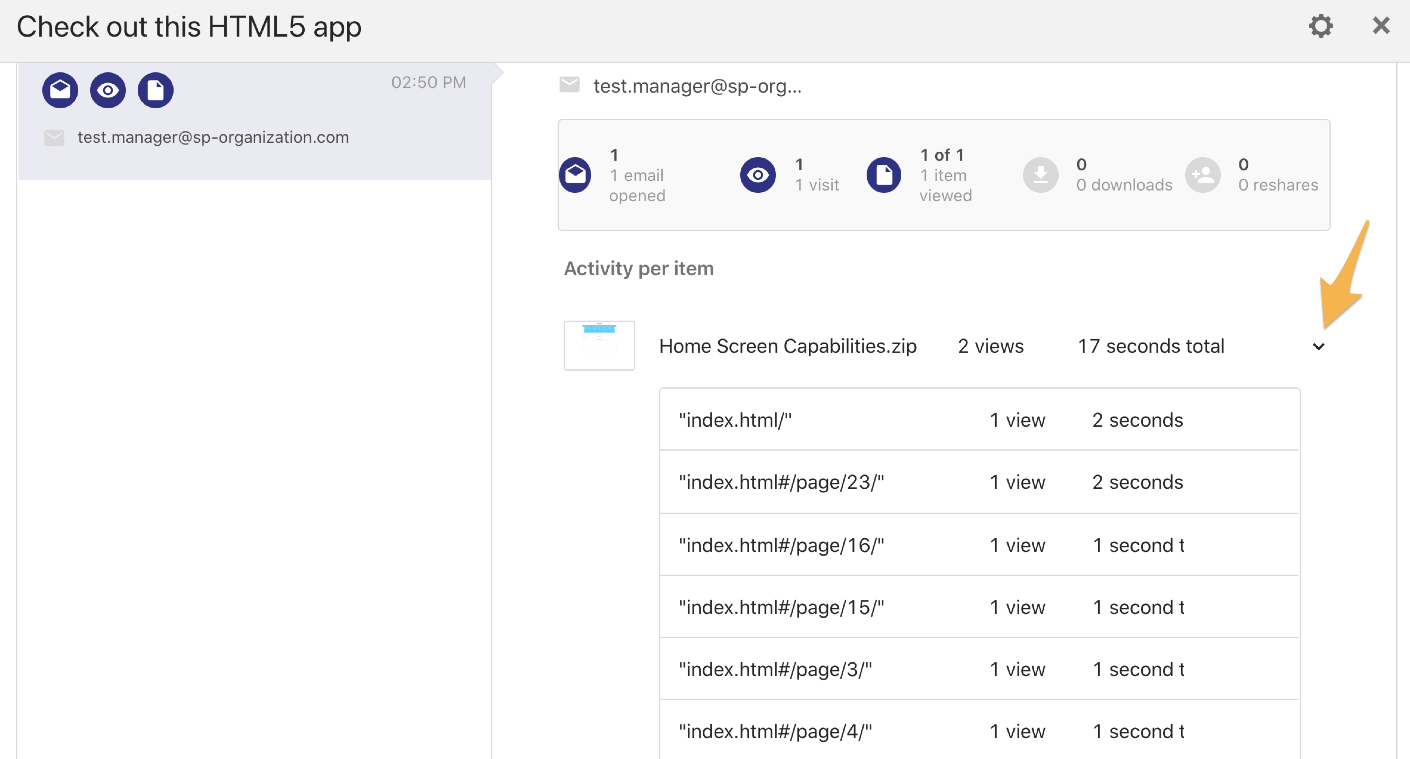Click the reshares person-add icon

1203,175
